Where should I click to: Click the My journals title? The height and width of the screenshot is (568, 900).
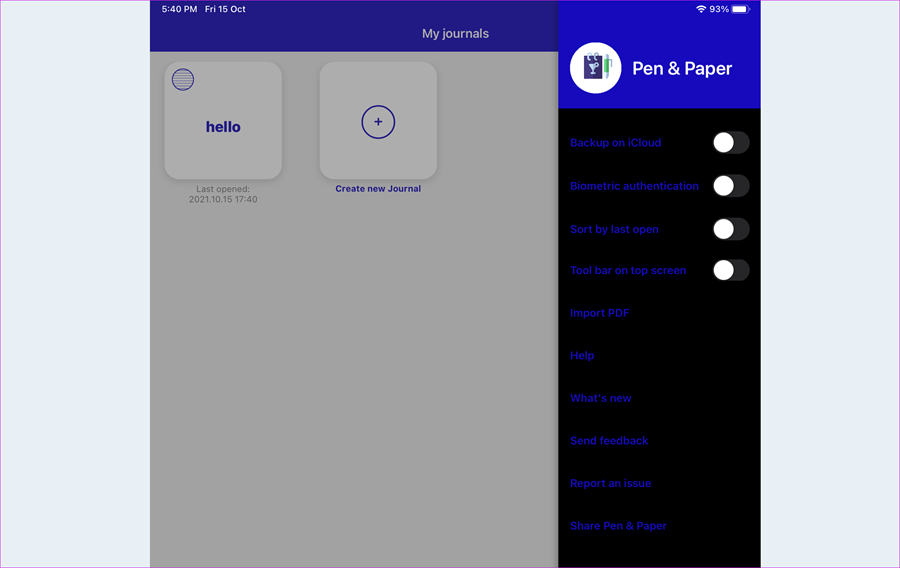click(455, 34)
